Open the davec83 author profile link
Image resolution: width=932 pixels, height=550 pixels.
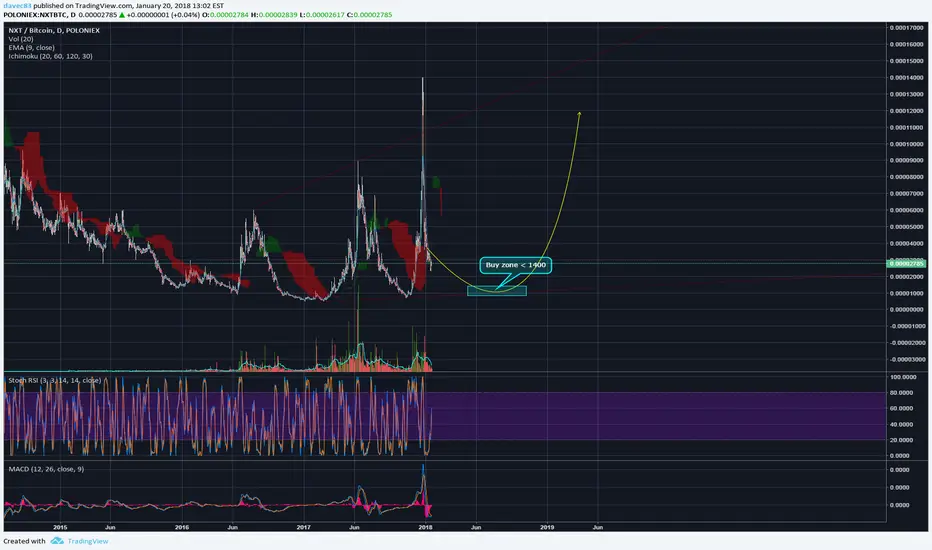pyautogui.click(x=17, y=5)
